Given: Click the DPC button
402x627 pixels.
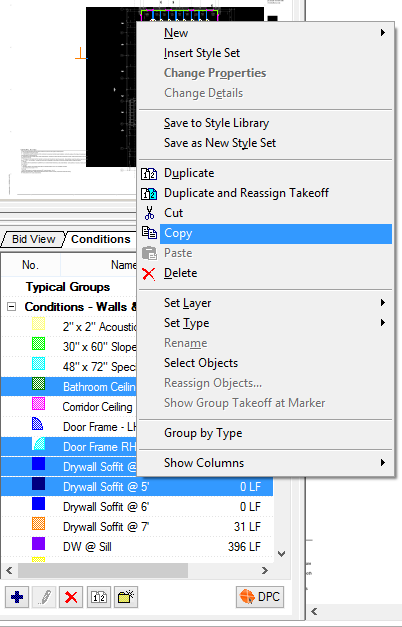Looking at the screenshot, I should [x=260, y=597].
